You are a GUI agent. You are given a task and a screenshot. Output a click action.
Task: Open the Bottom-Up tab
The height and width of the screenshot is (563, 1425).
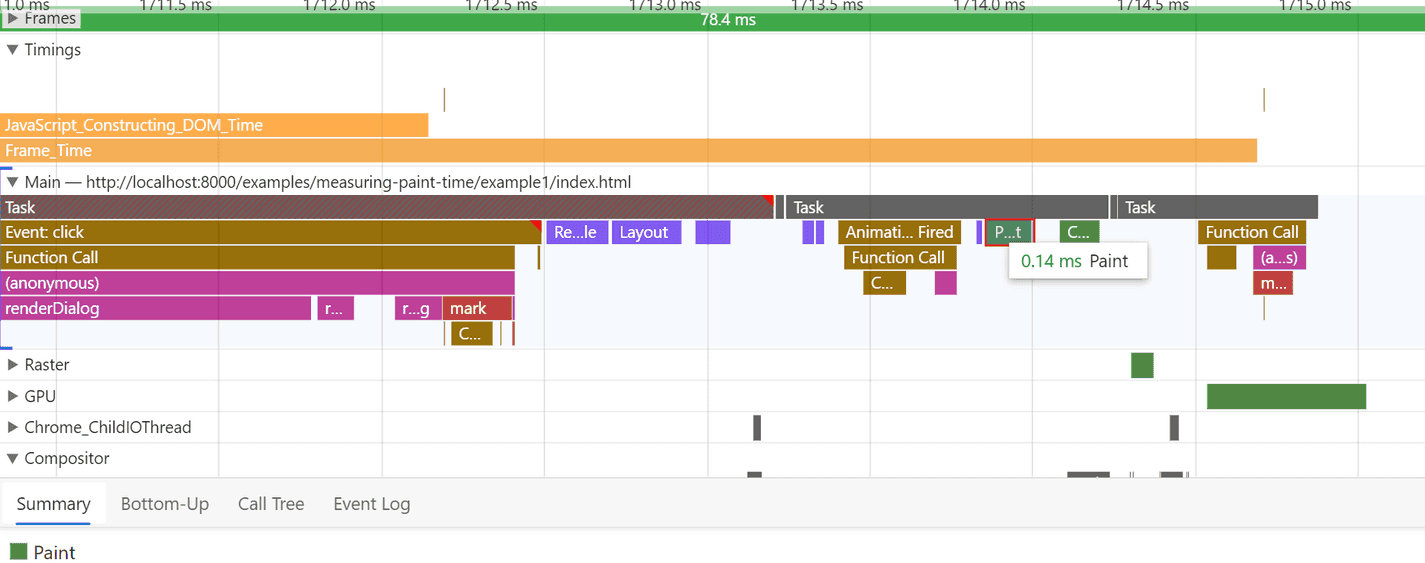pos(165,504)
